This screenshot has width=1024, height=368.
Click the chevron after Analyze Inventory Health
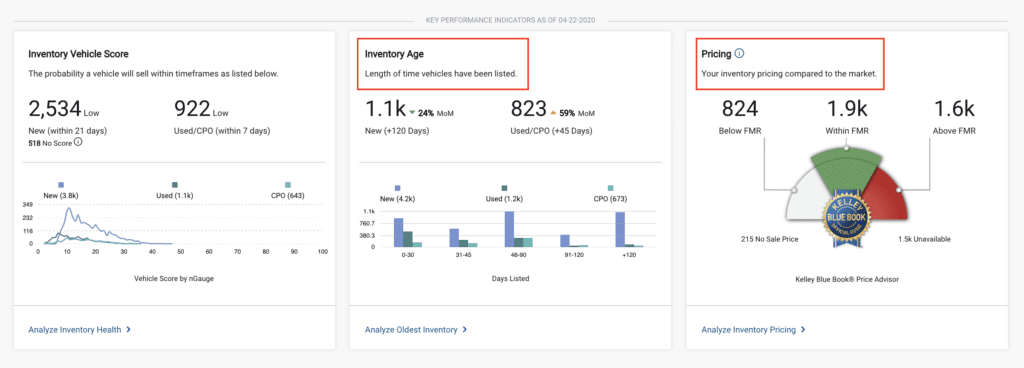tap(129, 330)
